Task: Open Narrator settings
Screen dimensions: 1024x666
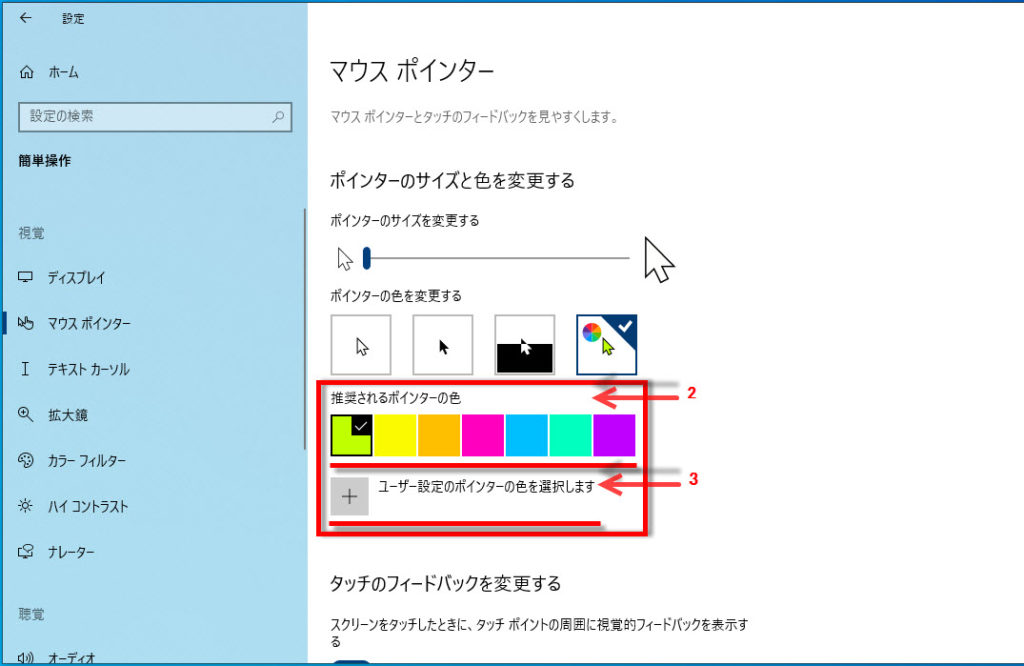Action: (70, 552)
